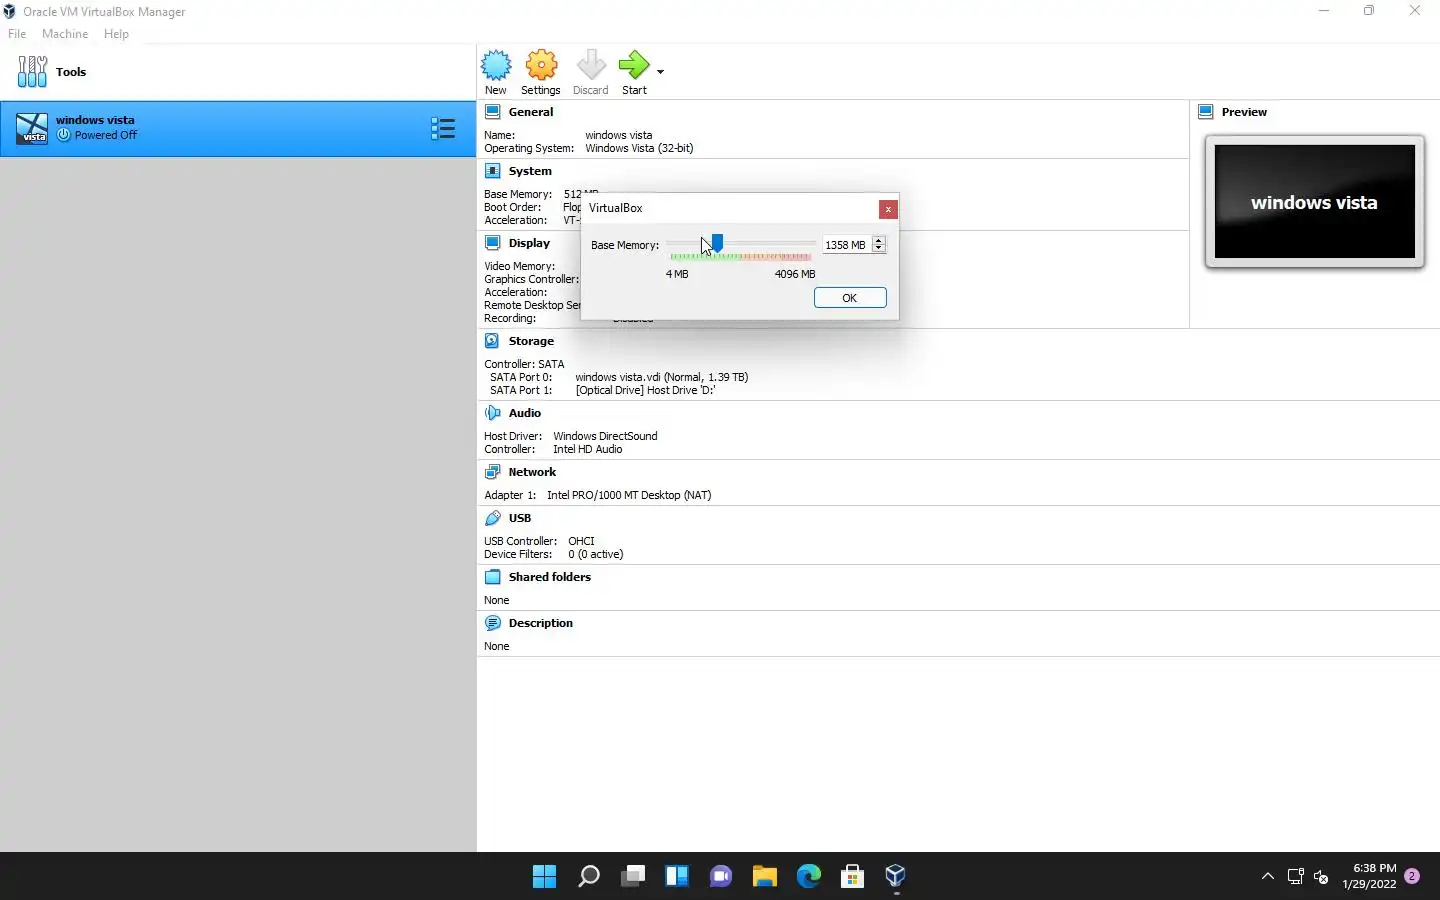Click OK in the Base Memory dialog
Screen dimensions: 1440x900
(x=850, y=298)
